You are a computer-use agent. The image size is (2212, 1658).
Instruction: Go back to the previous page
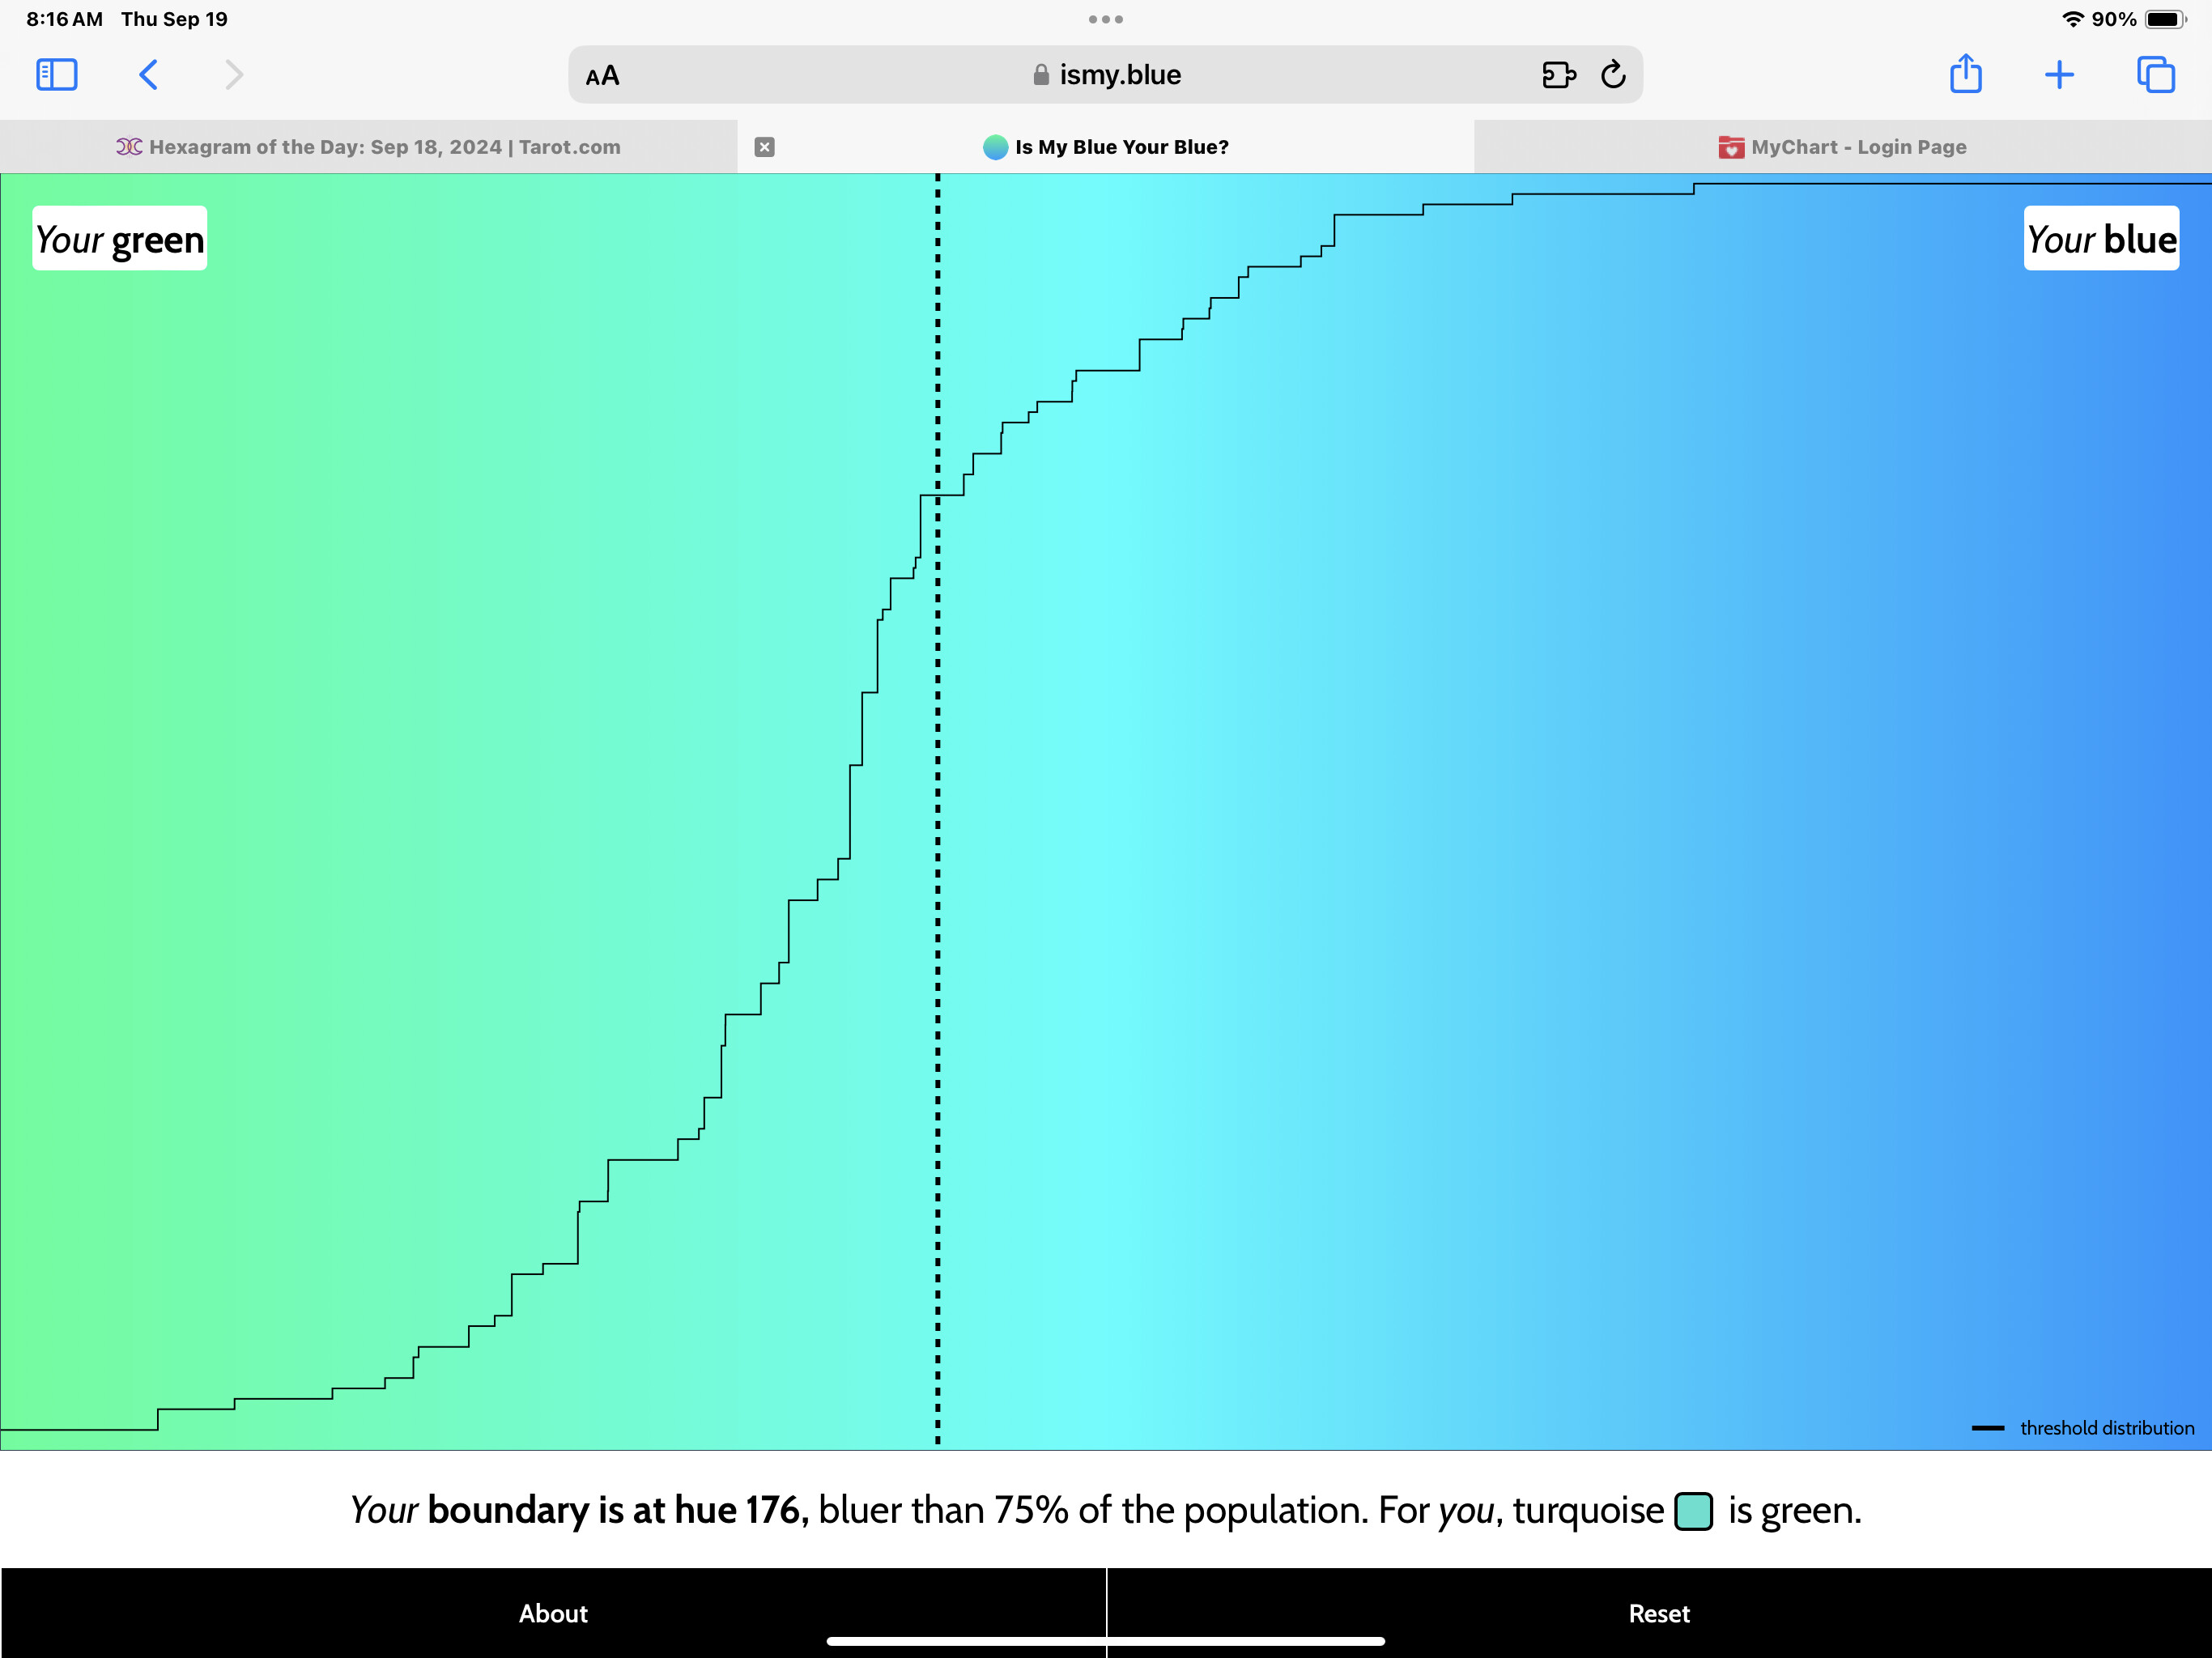click(148, 75)
